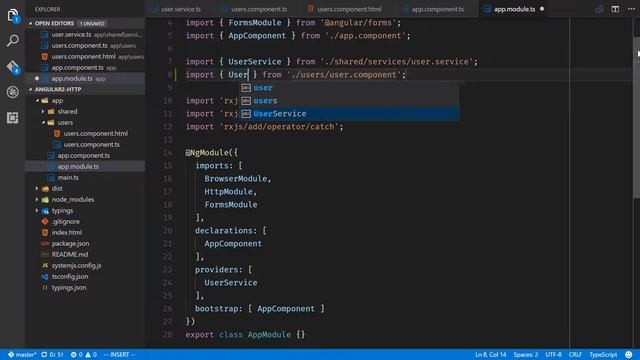640x360 pixels.
Task: Choose the 'users' autocomplete suggestion
Action: (x=349, y=101)
